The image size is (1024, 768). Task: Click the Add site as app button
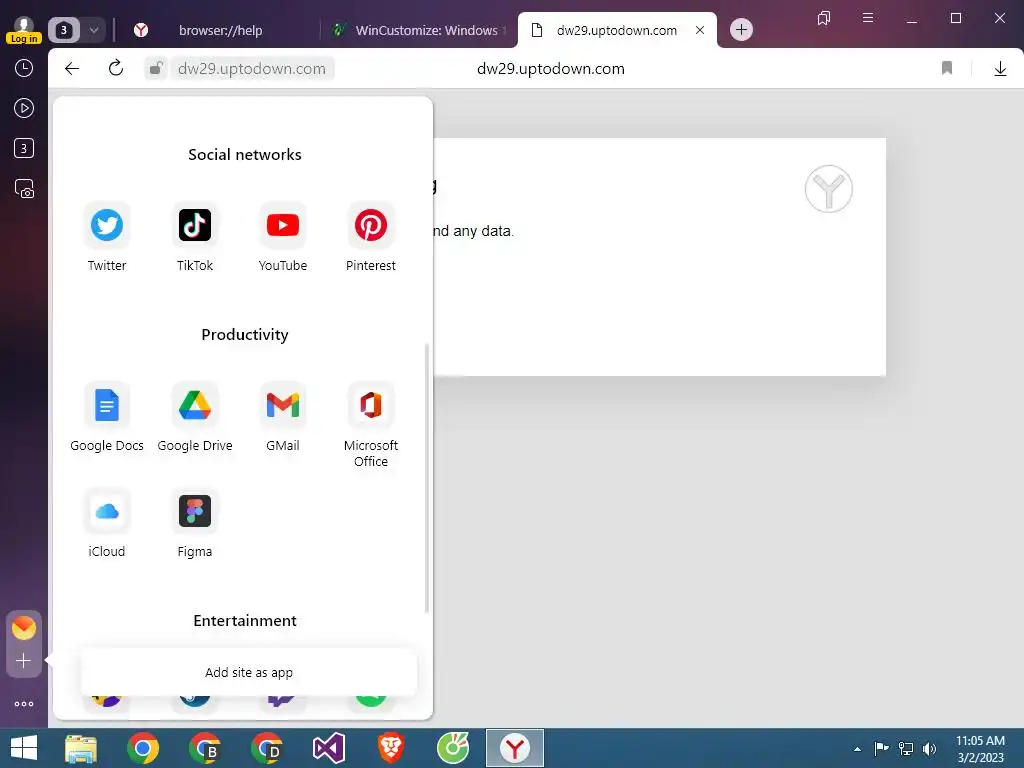[249, 672]
